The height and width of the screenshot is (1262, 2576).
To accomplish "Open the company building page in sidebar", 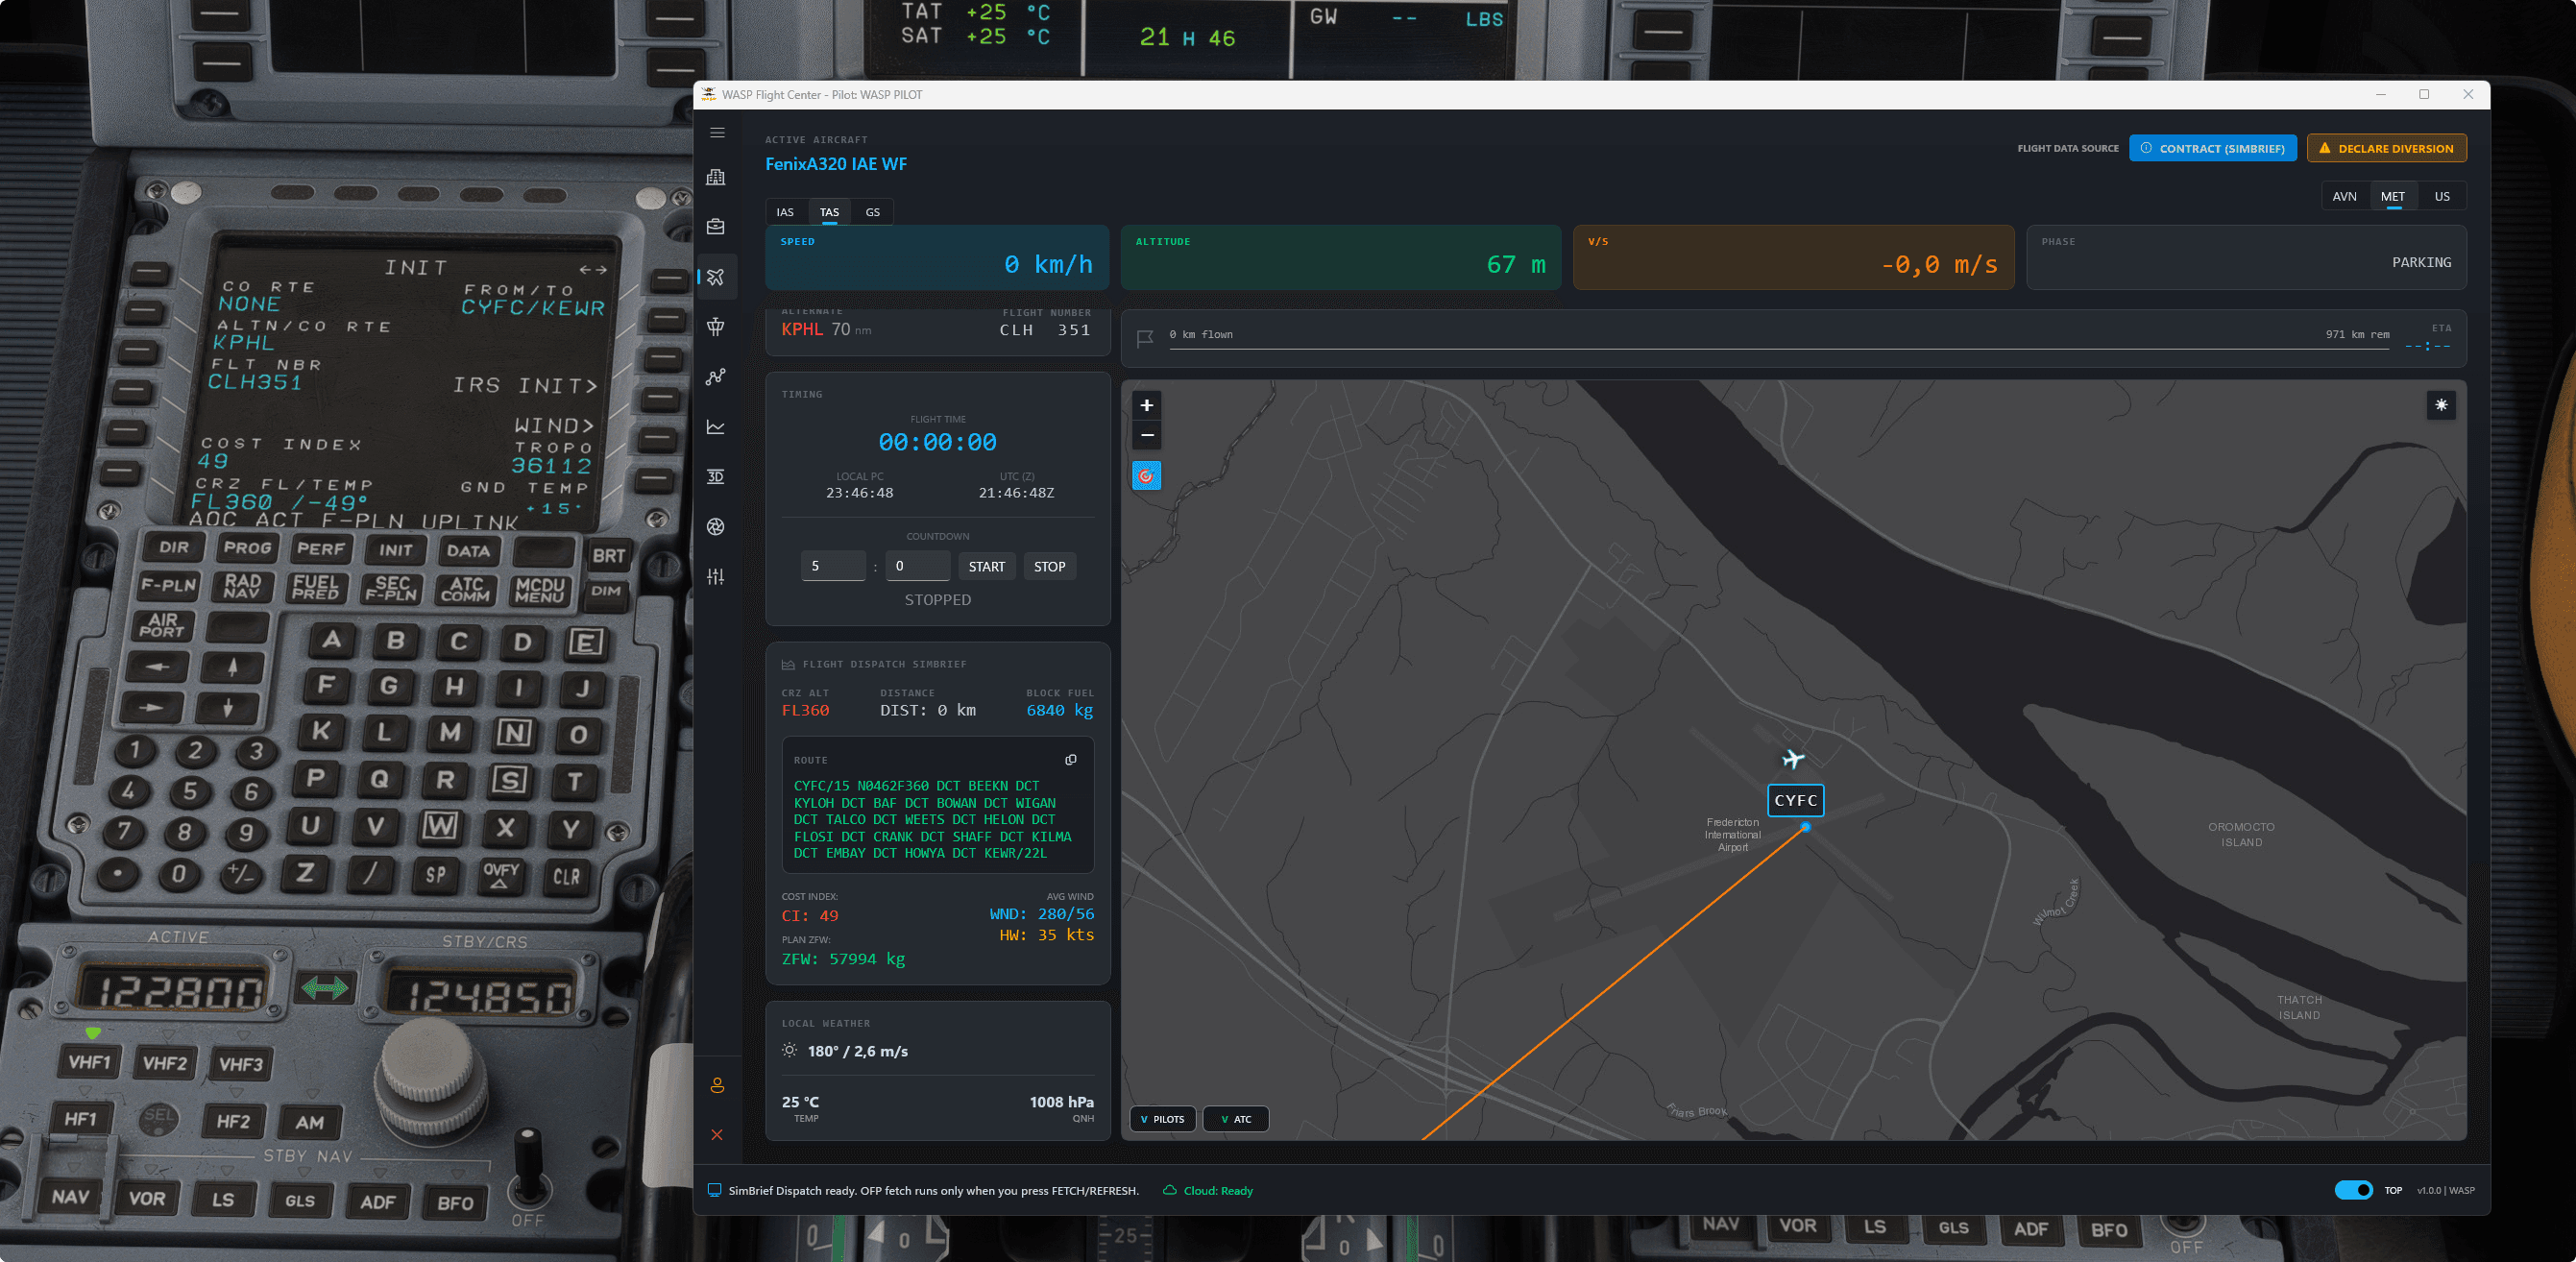I will tap(716, 177).
